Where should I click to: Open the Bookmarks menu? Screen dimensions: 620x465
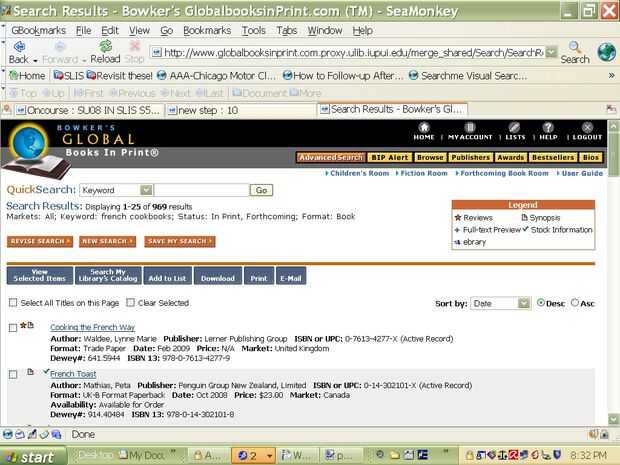(207, 30)
